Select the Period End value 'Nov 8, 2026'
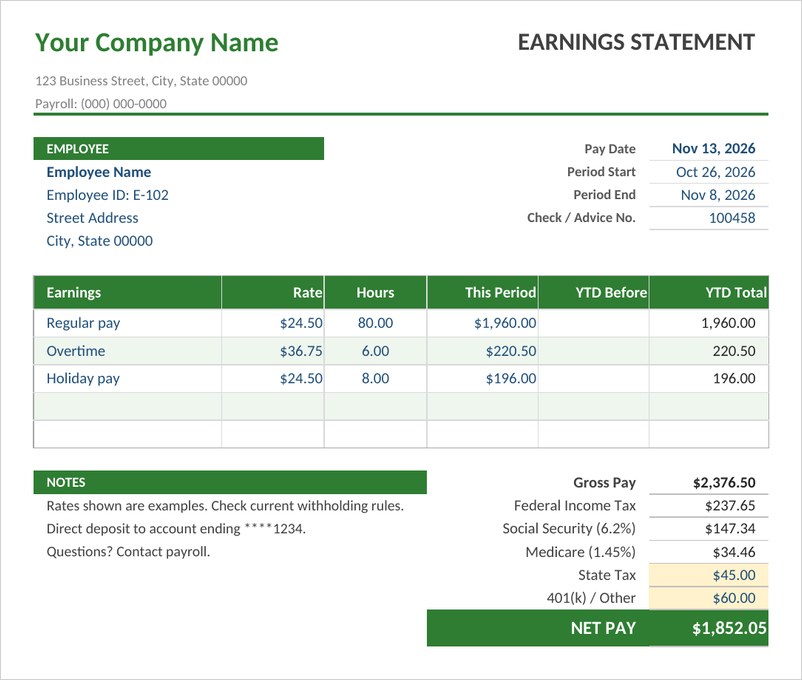The width and height of the screenshot is (802, 680). click(718, 195)
